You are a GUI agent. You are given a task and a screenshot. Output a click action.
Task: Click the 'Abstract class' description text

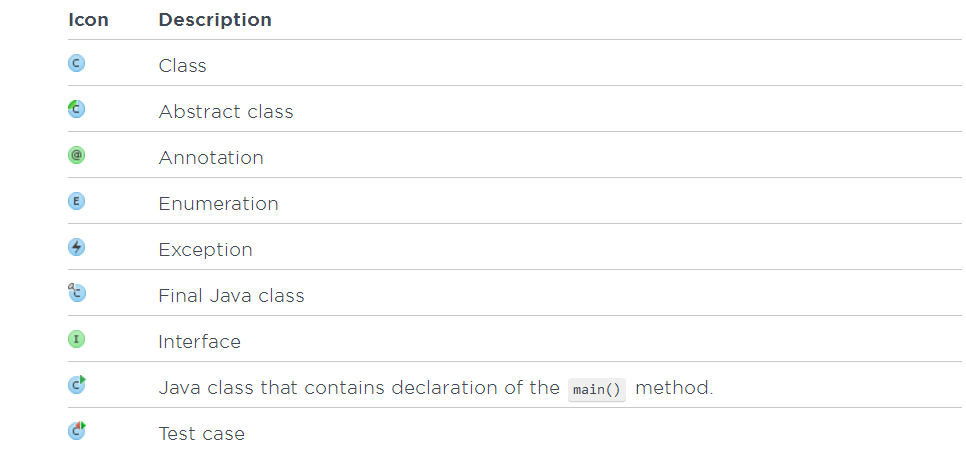click(226, 112)
